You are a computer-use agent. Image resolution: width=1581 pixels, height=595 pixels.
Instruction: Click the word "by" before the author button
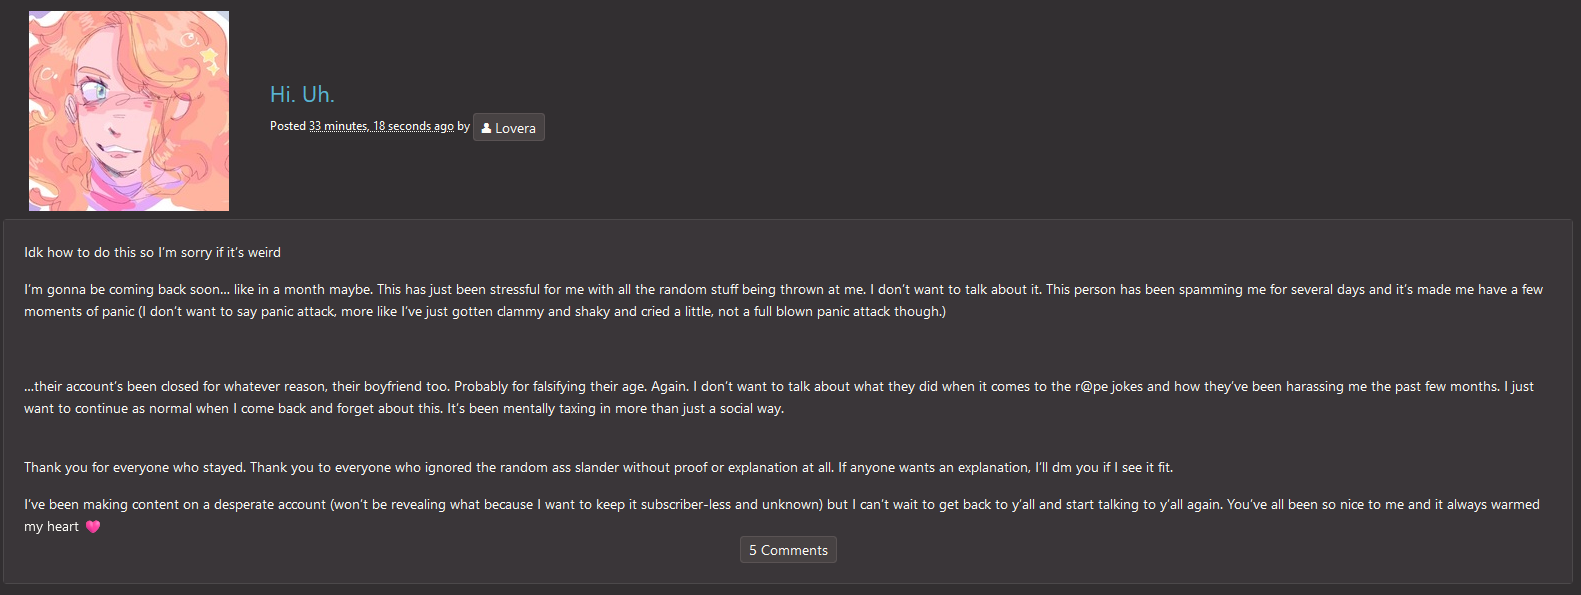click(463, 126)
